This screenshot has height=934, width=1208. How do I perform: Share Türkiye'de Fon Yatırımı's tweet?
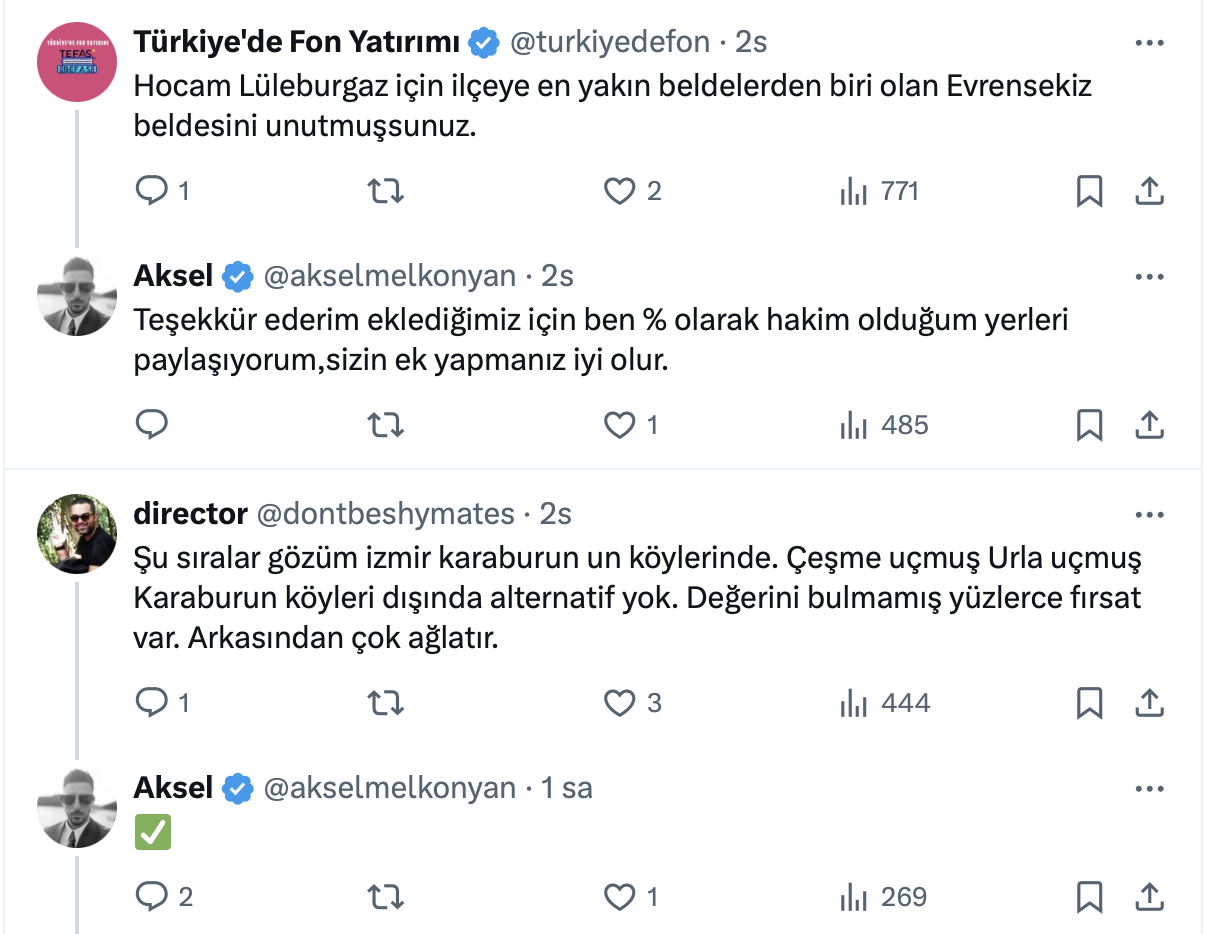(x=1150, y=191)
